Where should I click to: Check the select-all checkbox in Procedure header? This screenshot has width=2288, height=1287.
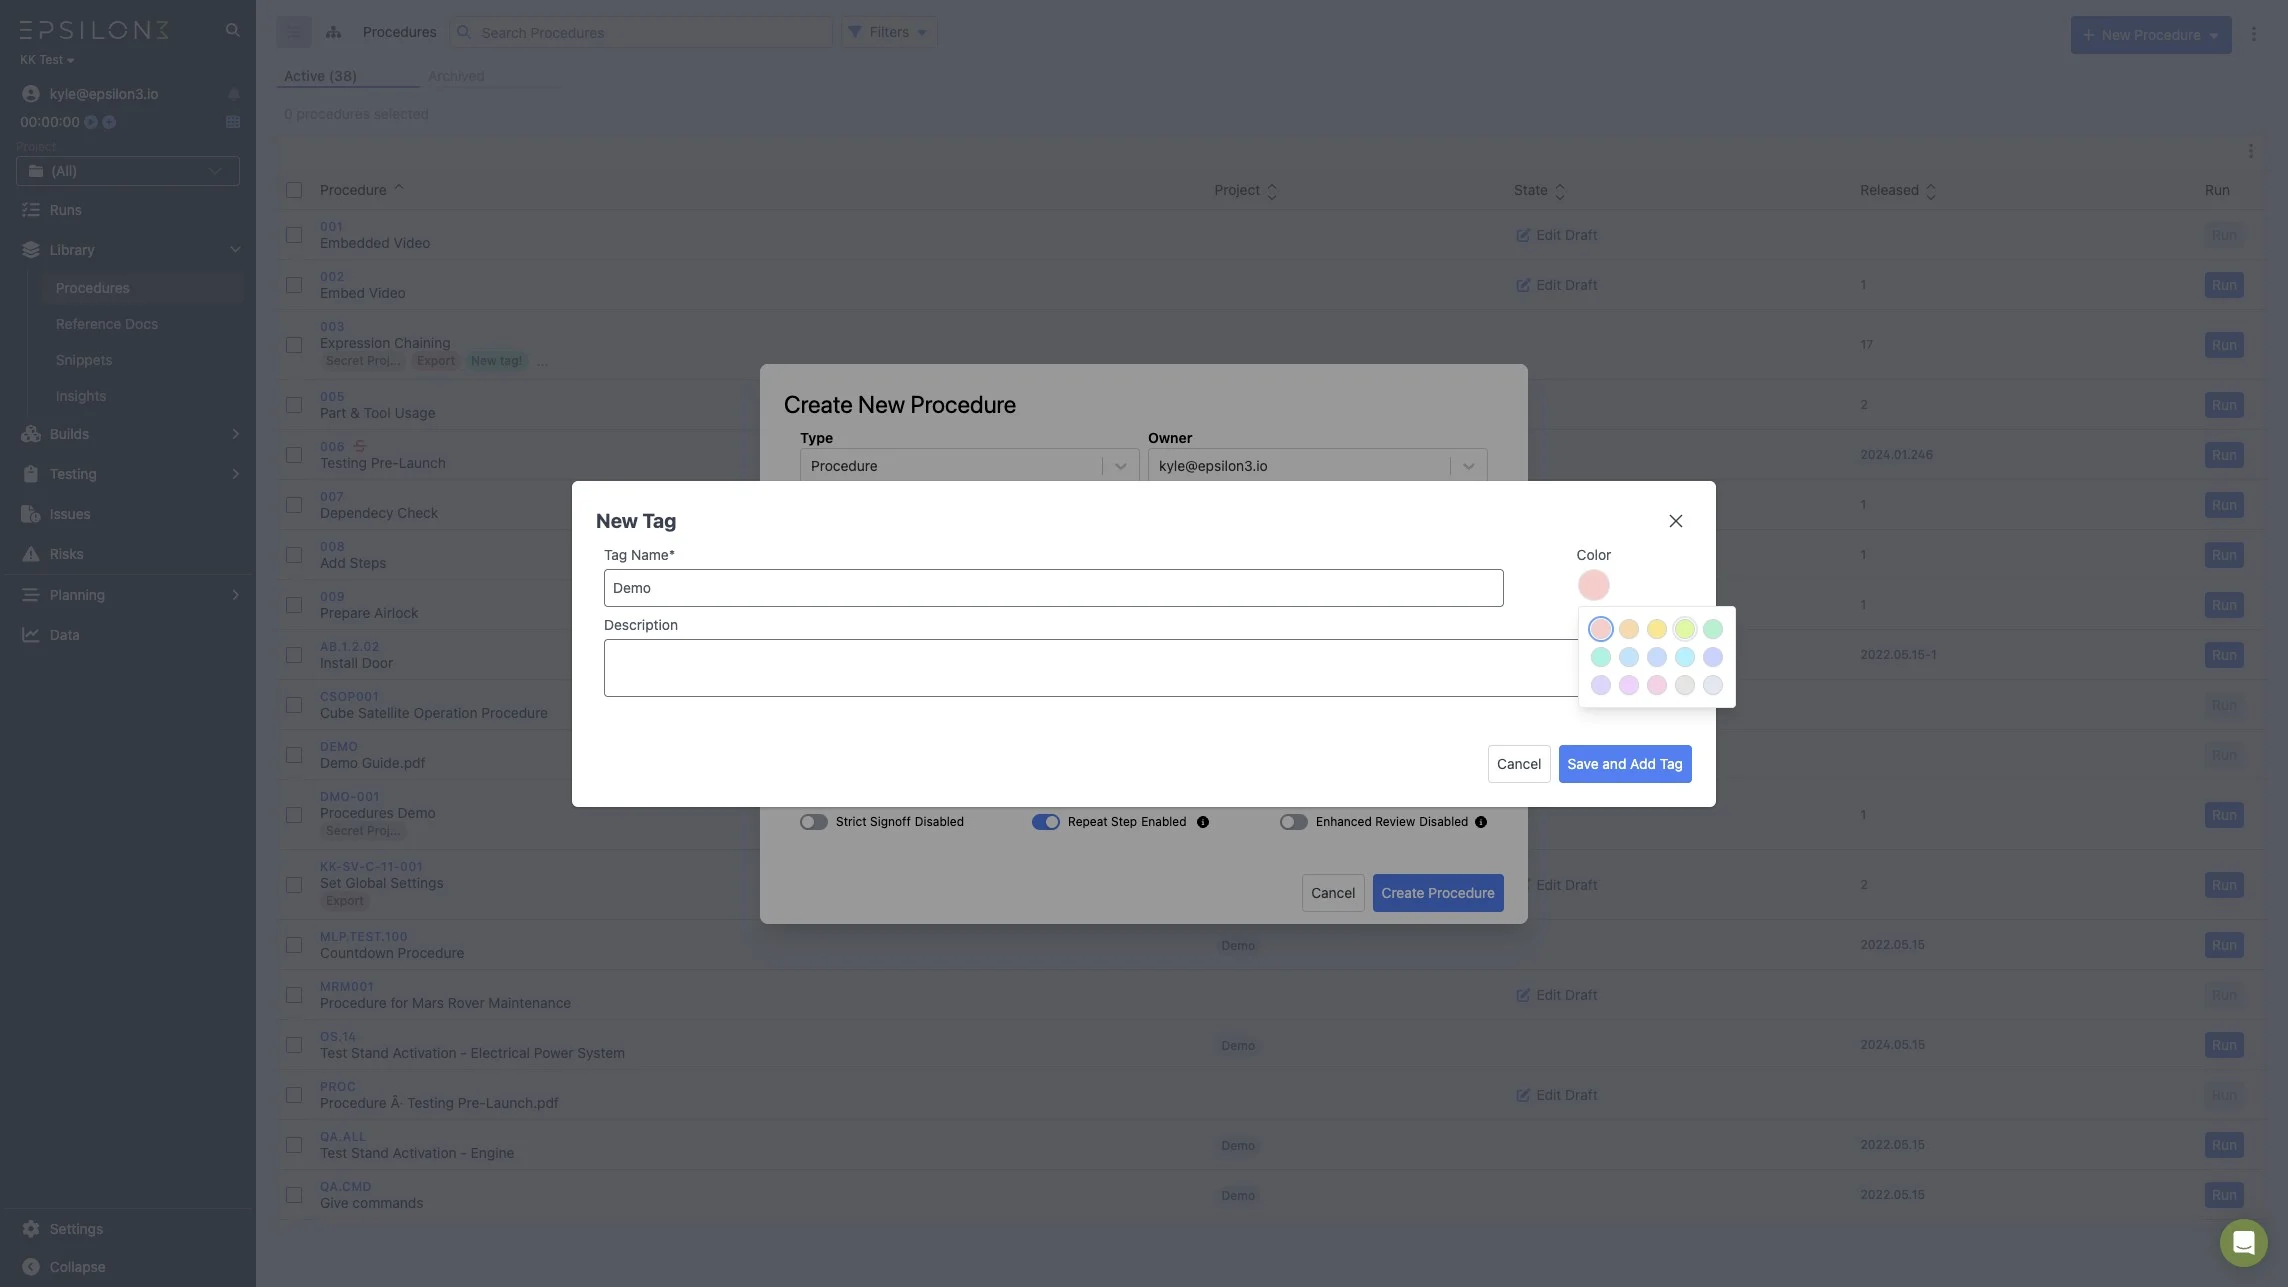[294, 190]
